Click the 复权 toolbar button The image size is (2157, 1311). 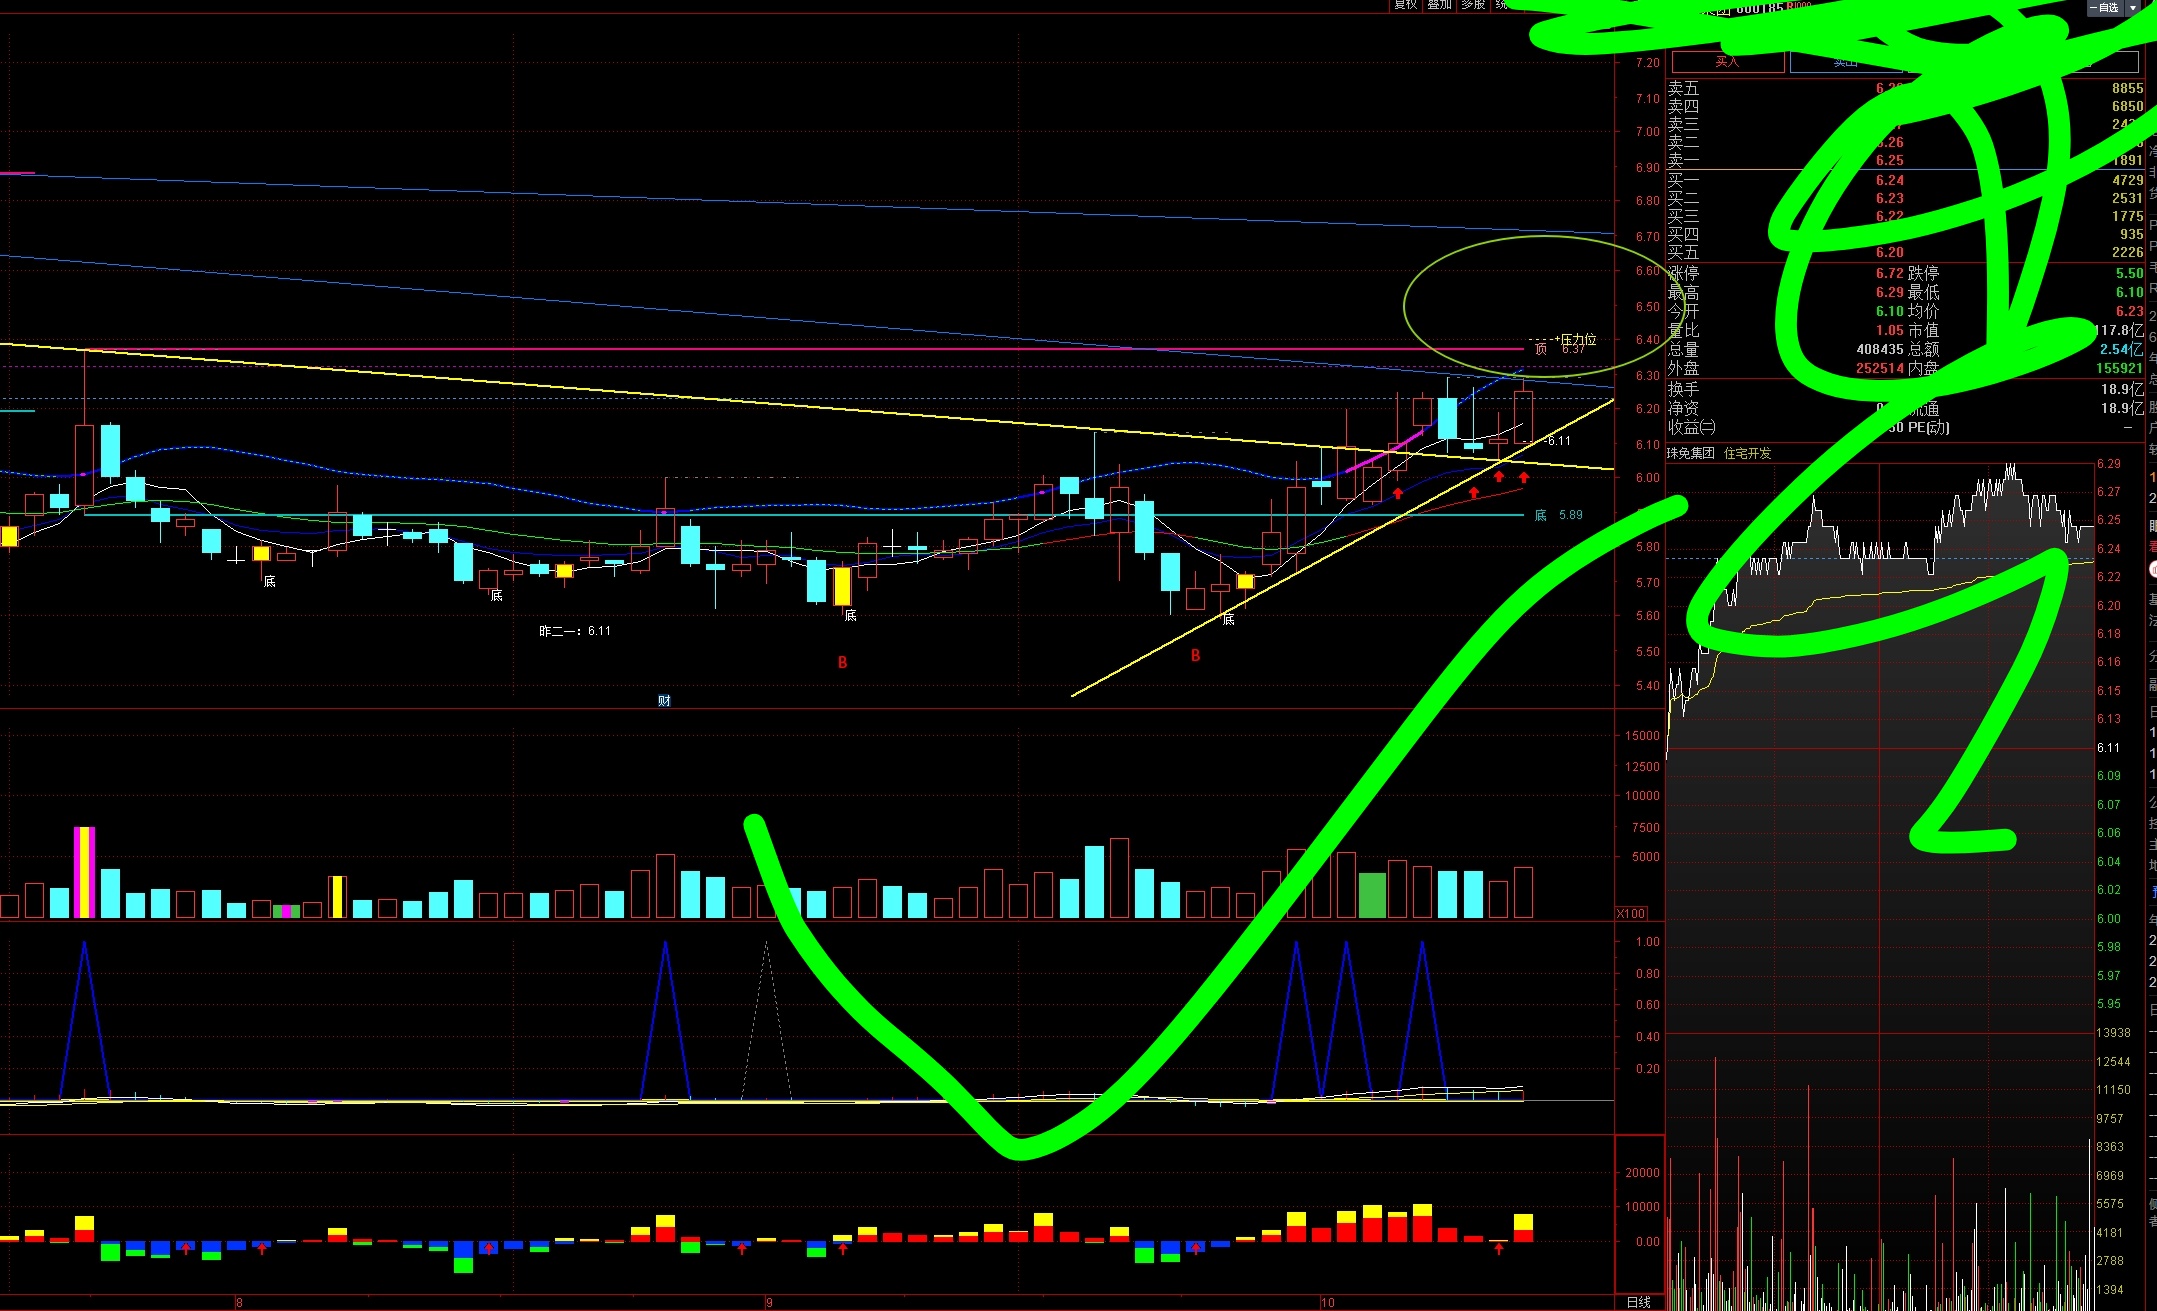point(1406,5)
